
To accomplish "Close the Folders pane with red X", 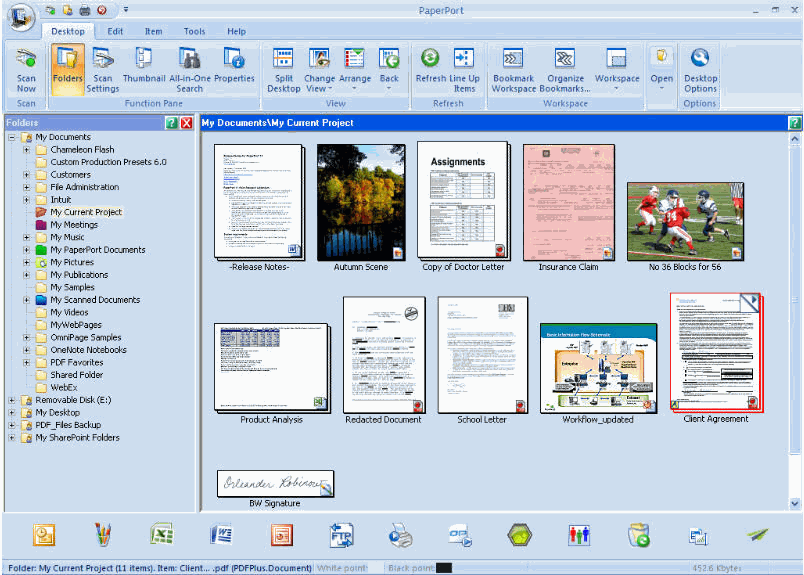I will click(186, 122).
